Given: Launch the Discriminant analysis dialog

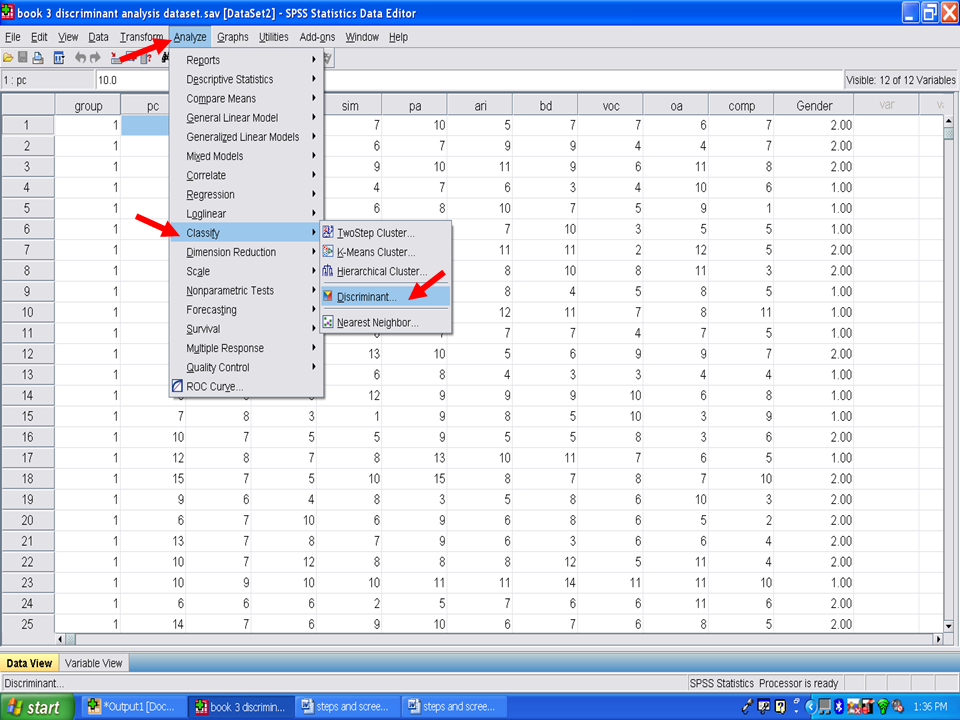Looking at the screenshot, I should (366, 297).
